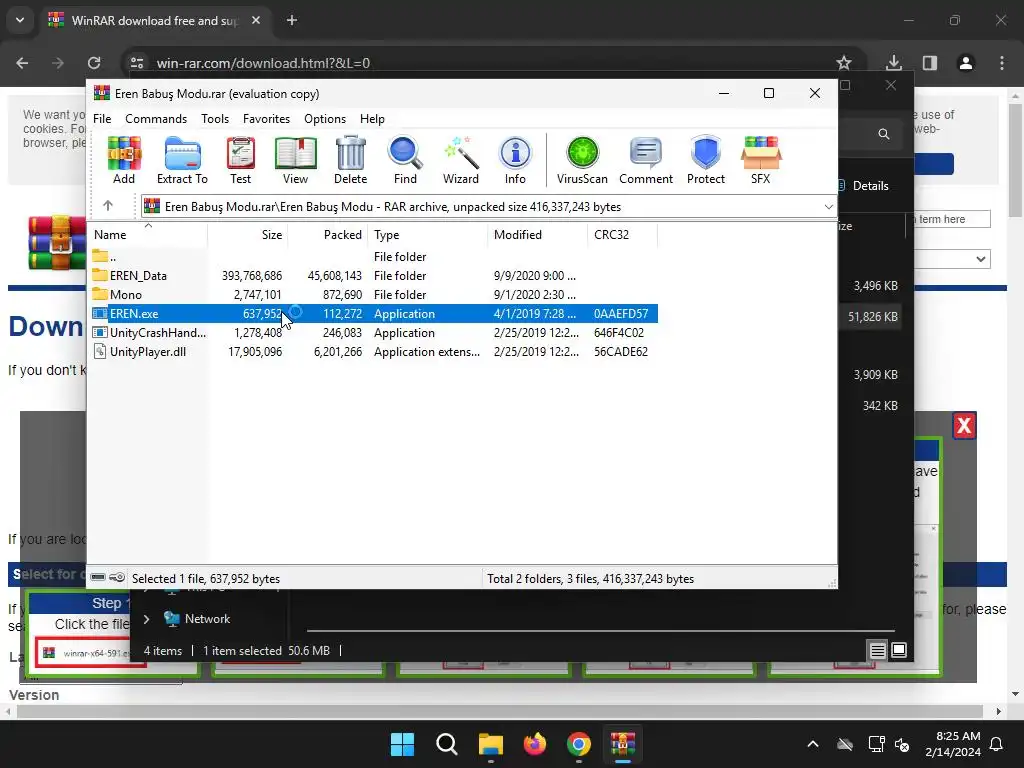The image size is (1024, 768).
Task: Open File Explorer from taskbar
Action: pos(490,744)
